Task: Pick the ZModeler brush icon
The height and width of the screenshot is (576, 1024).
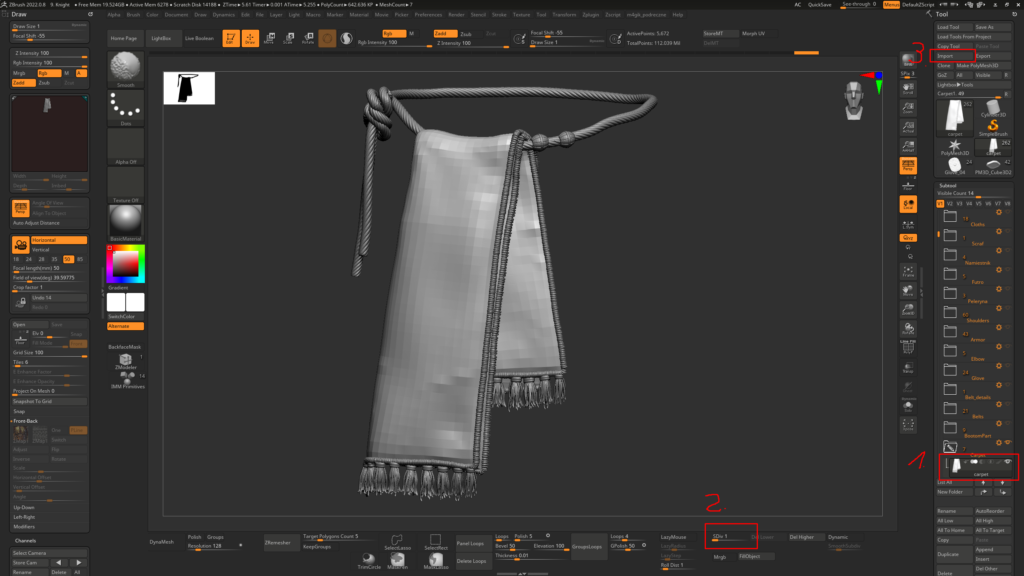Action: [x=126, y=360]
